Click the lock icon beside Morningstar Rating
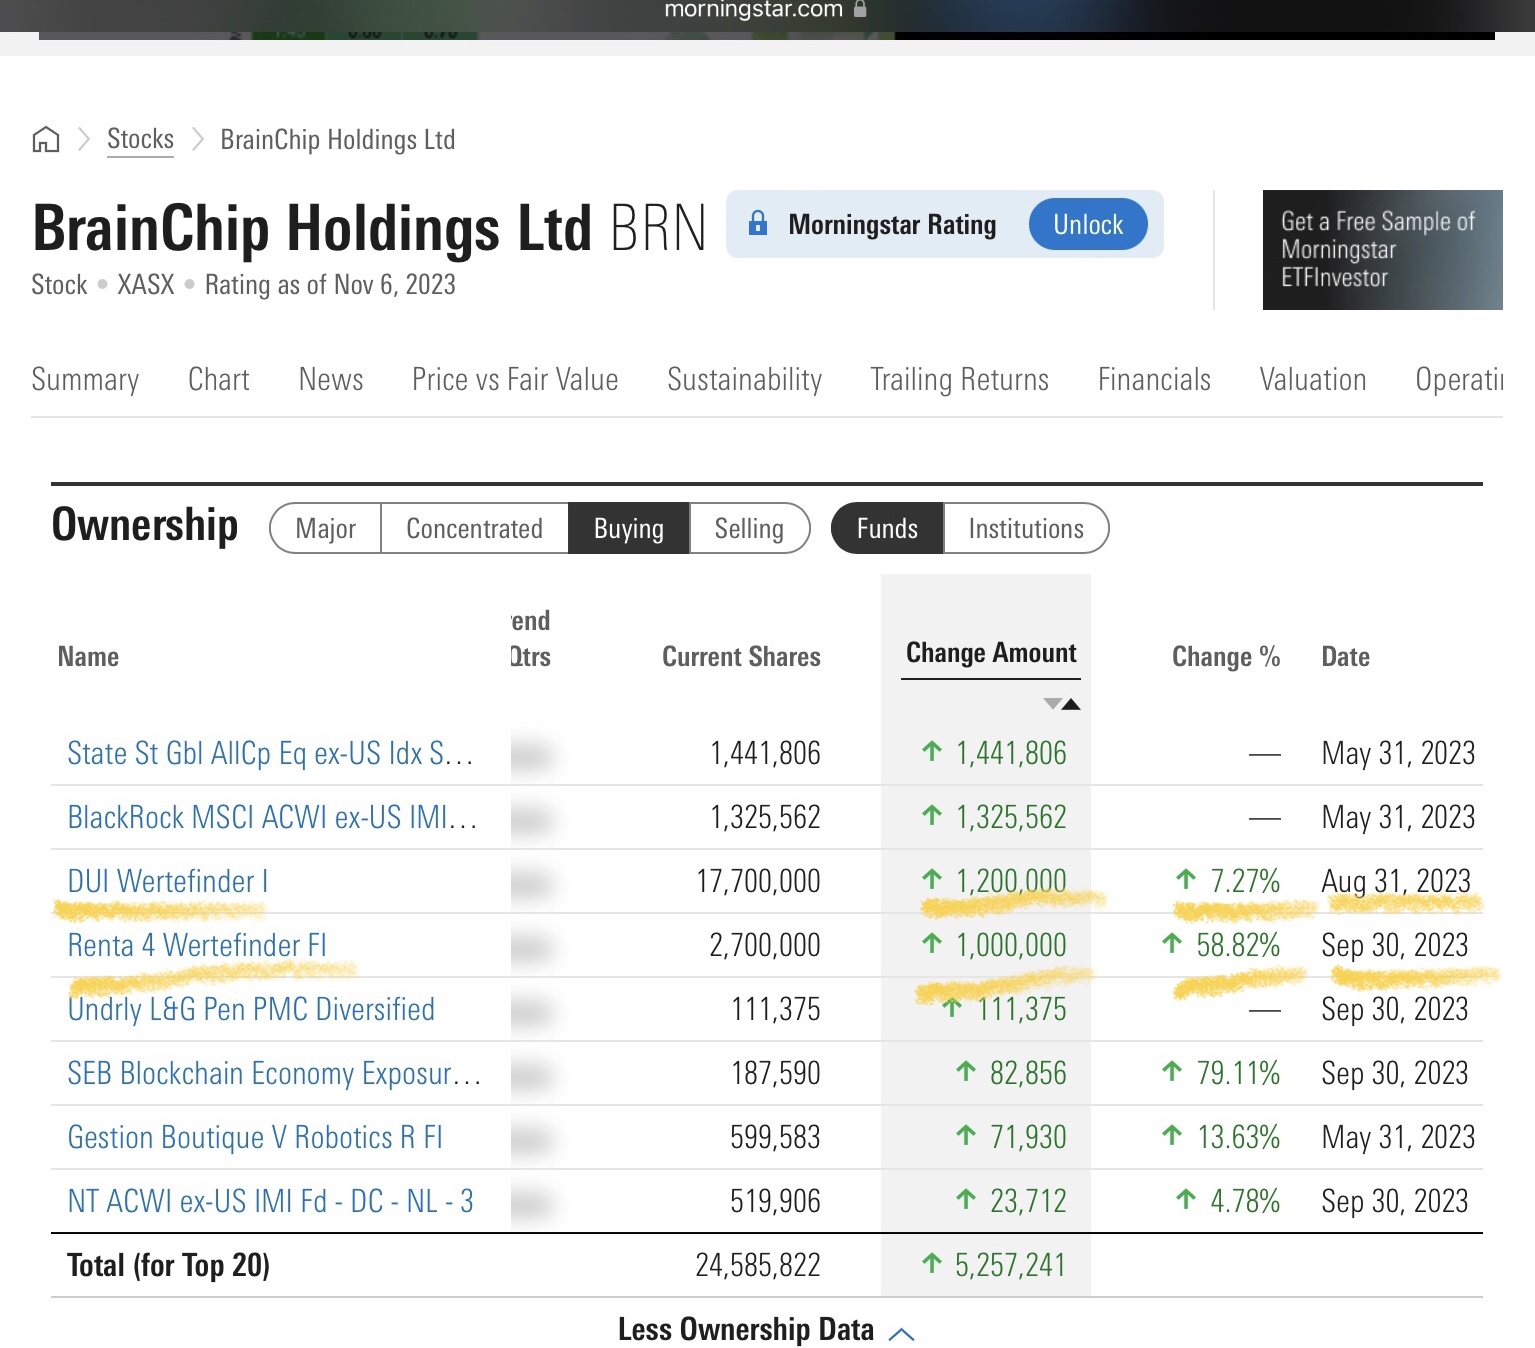 (x=758, y=223)
